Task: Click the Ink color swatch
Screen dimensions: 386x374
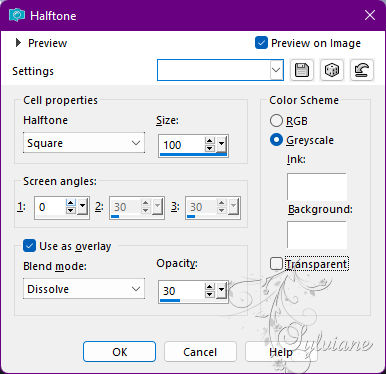Action: click(x=317, y=187)
